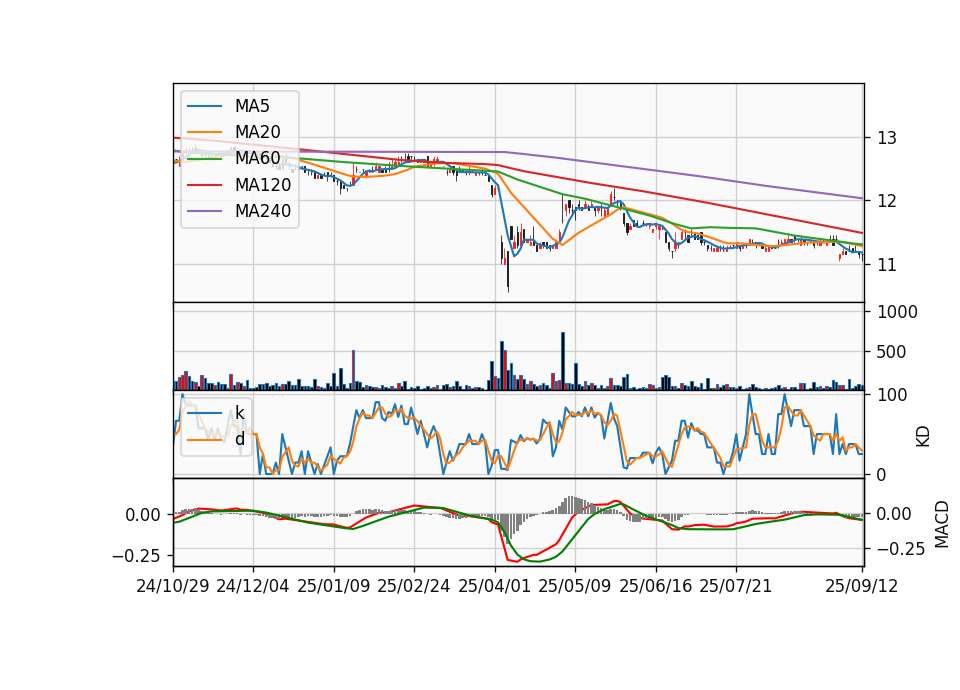Click price axis value 11
The height and width of the screenshot is (690, 960).
(887, 265)
